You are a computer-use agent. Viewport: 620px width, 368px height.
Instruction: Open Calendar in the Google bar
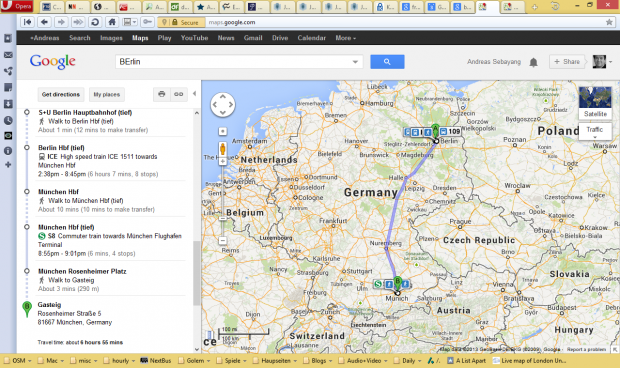click(x=312, y=38)
